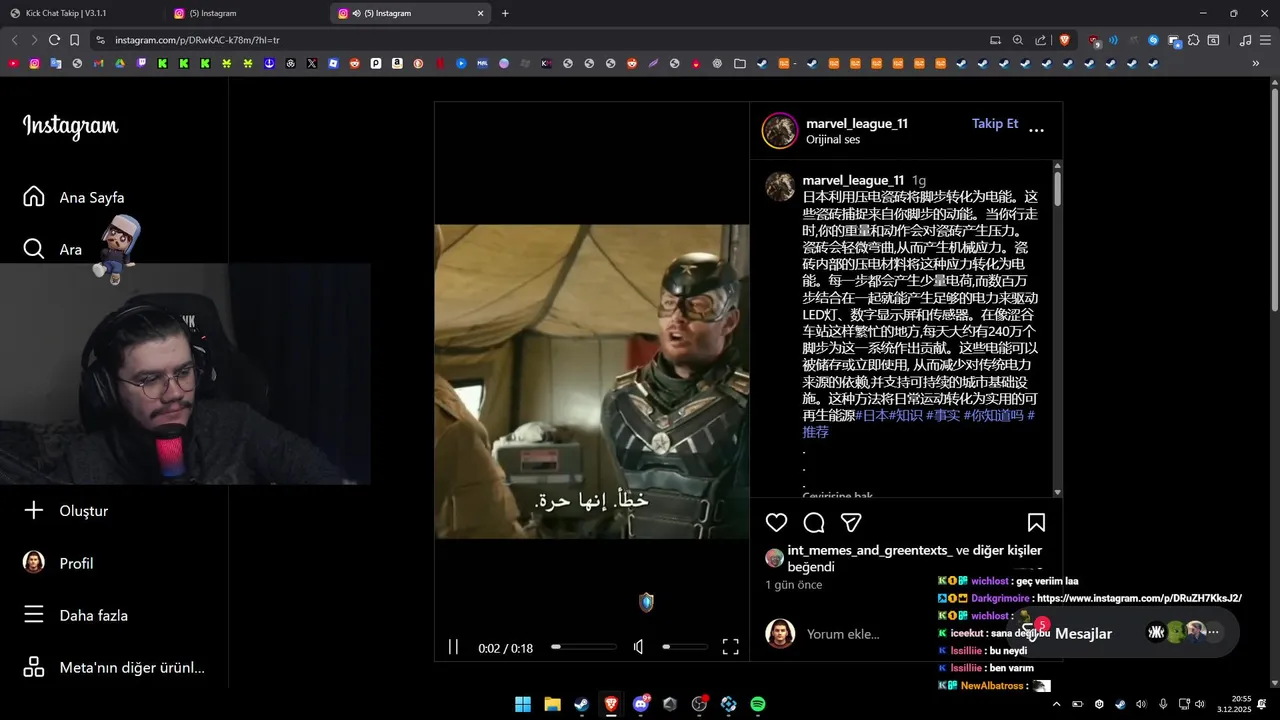
Task: Reload the current page
Action: point(54,40)
